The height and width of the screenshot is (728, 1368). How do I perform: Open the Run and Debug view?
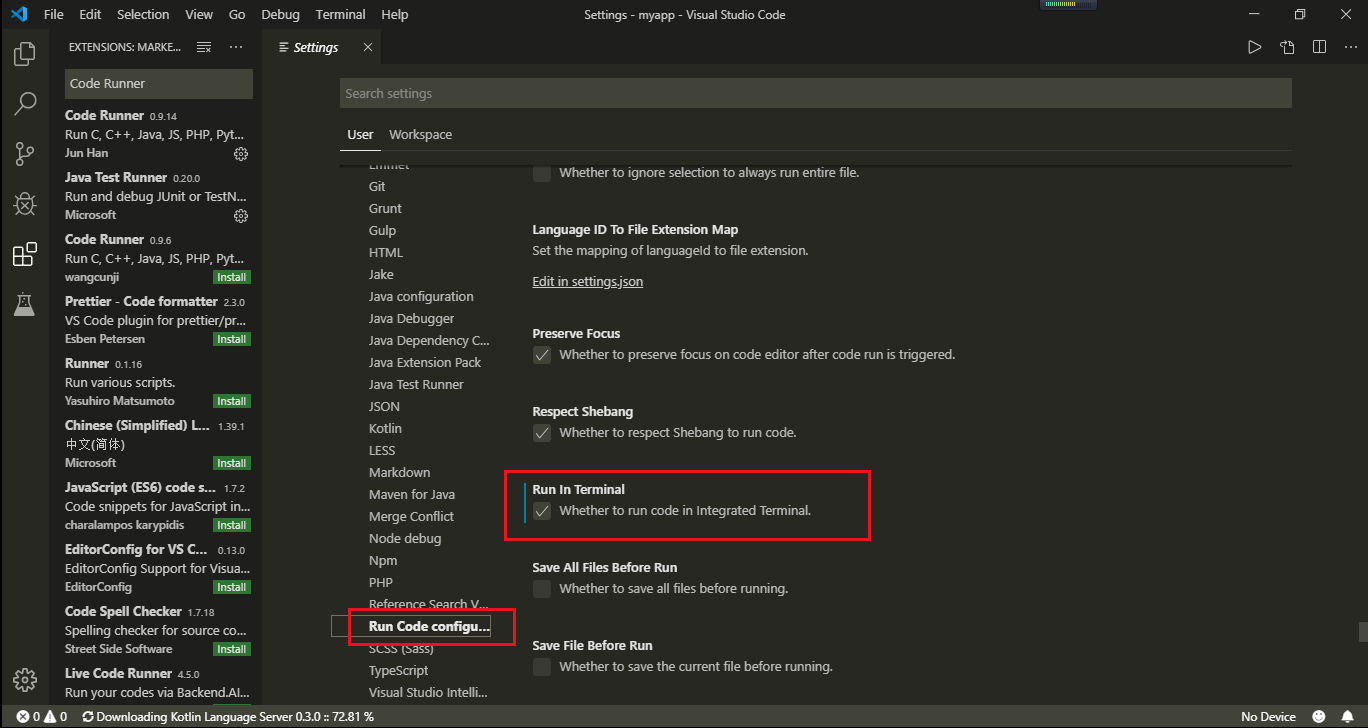24,203
